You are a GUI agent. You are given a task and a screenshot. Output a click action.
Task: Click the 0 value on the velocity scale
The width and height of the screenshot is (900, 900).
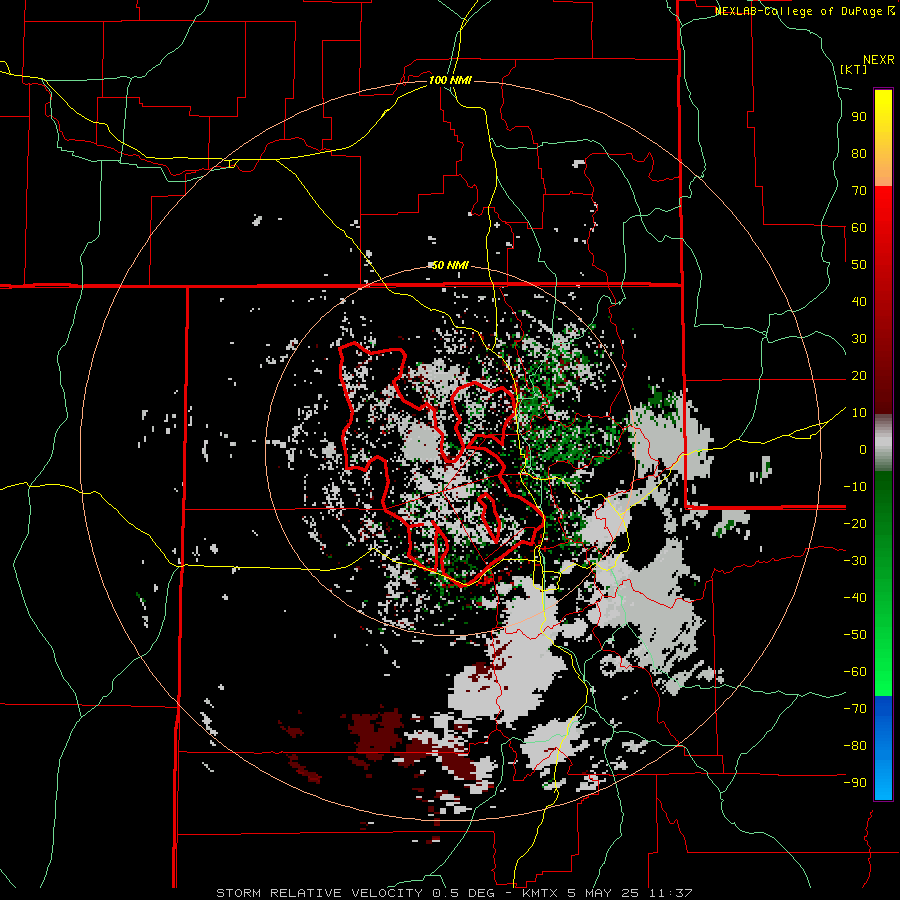click(863, 450)
